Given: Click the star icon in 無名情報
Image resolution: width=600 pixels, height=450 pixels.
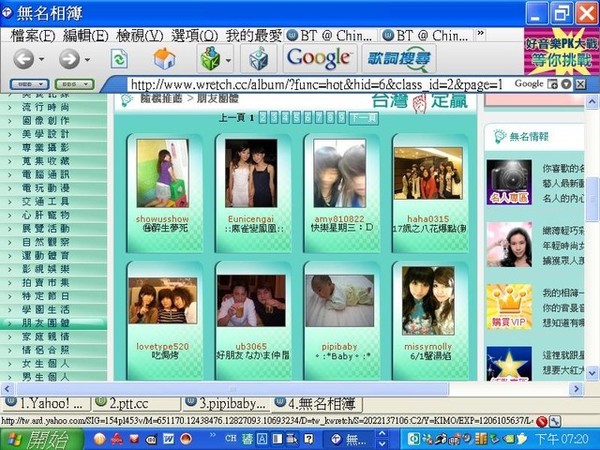Looking at the screenshot, I should [x=509, y=364].
